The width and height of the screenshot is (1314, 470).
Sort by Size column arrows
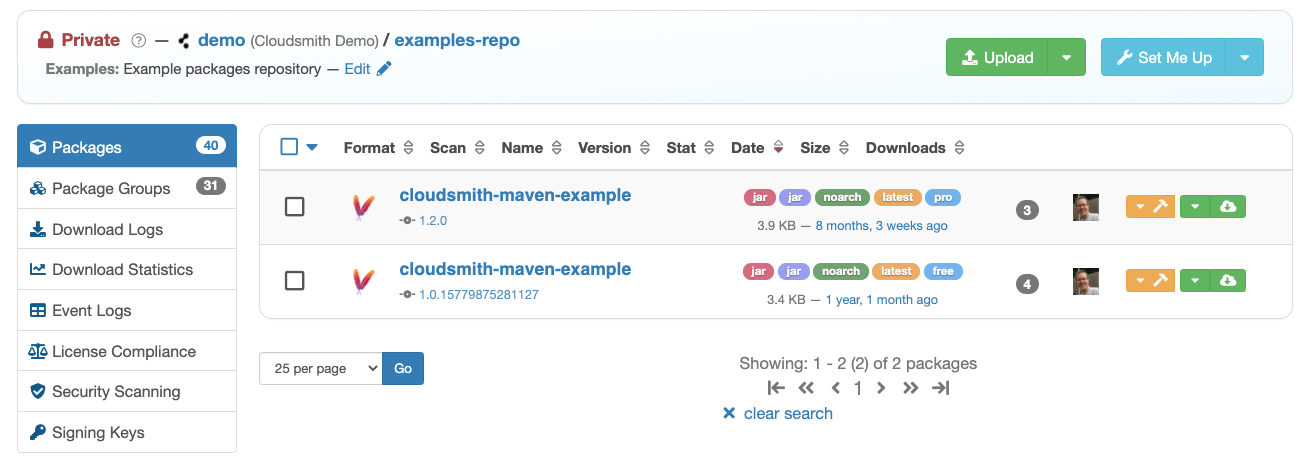844,148
